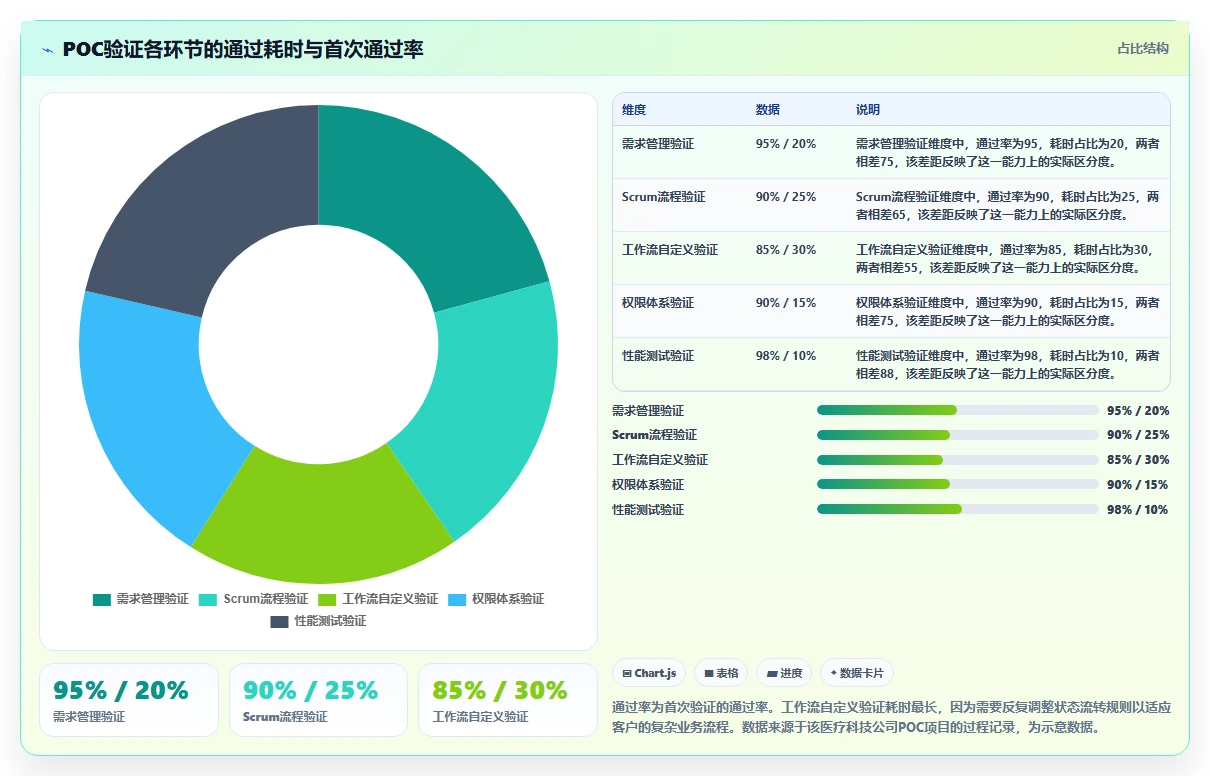Image resolution: width=1210 pixels, height=776 pixels.
Task: Open the 90% / 25% Scrum流程验证 card
Action: [x=318, y=700]
